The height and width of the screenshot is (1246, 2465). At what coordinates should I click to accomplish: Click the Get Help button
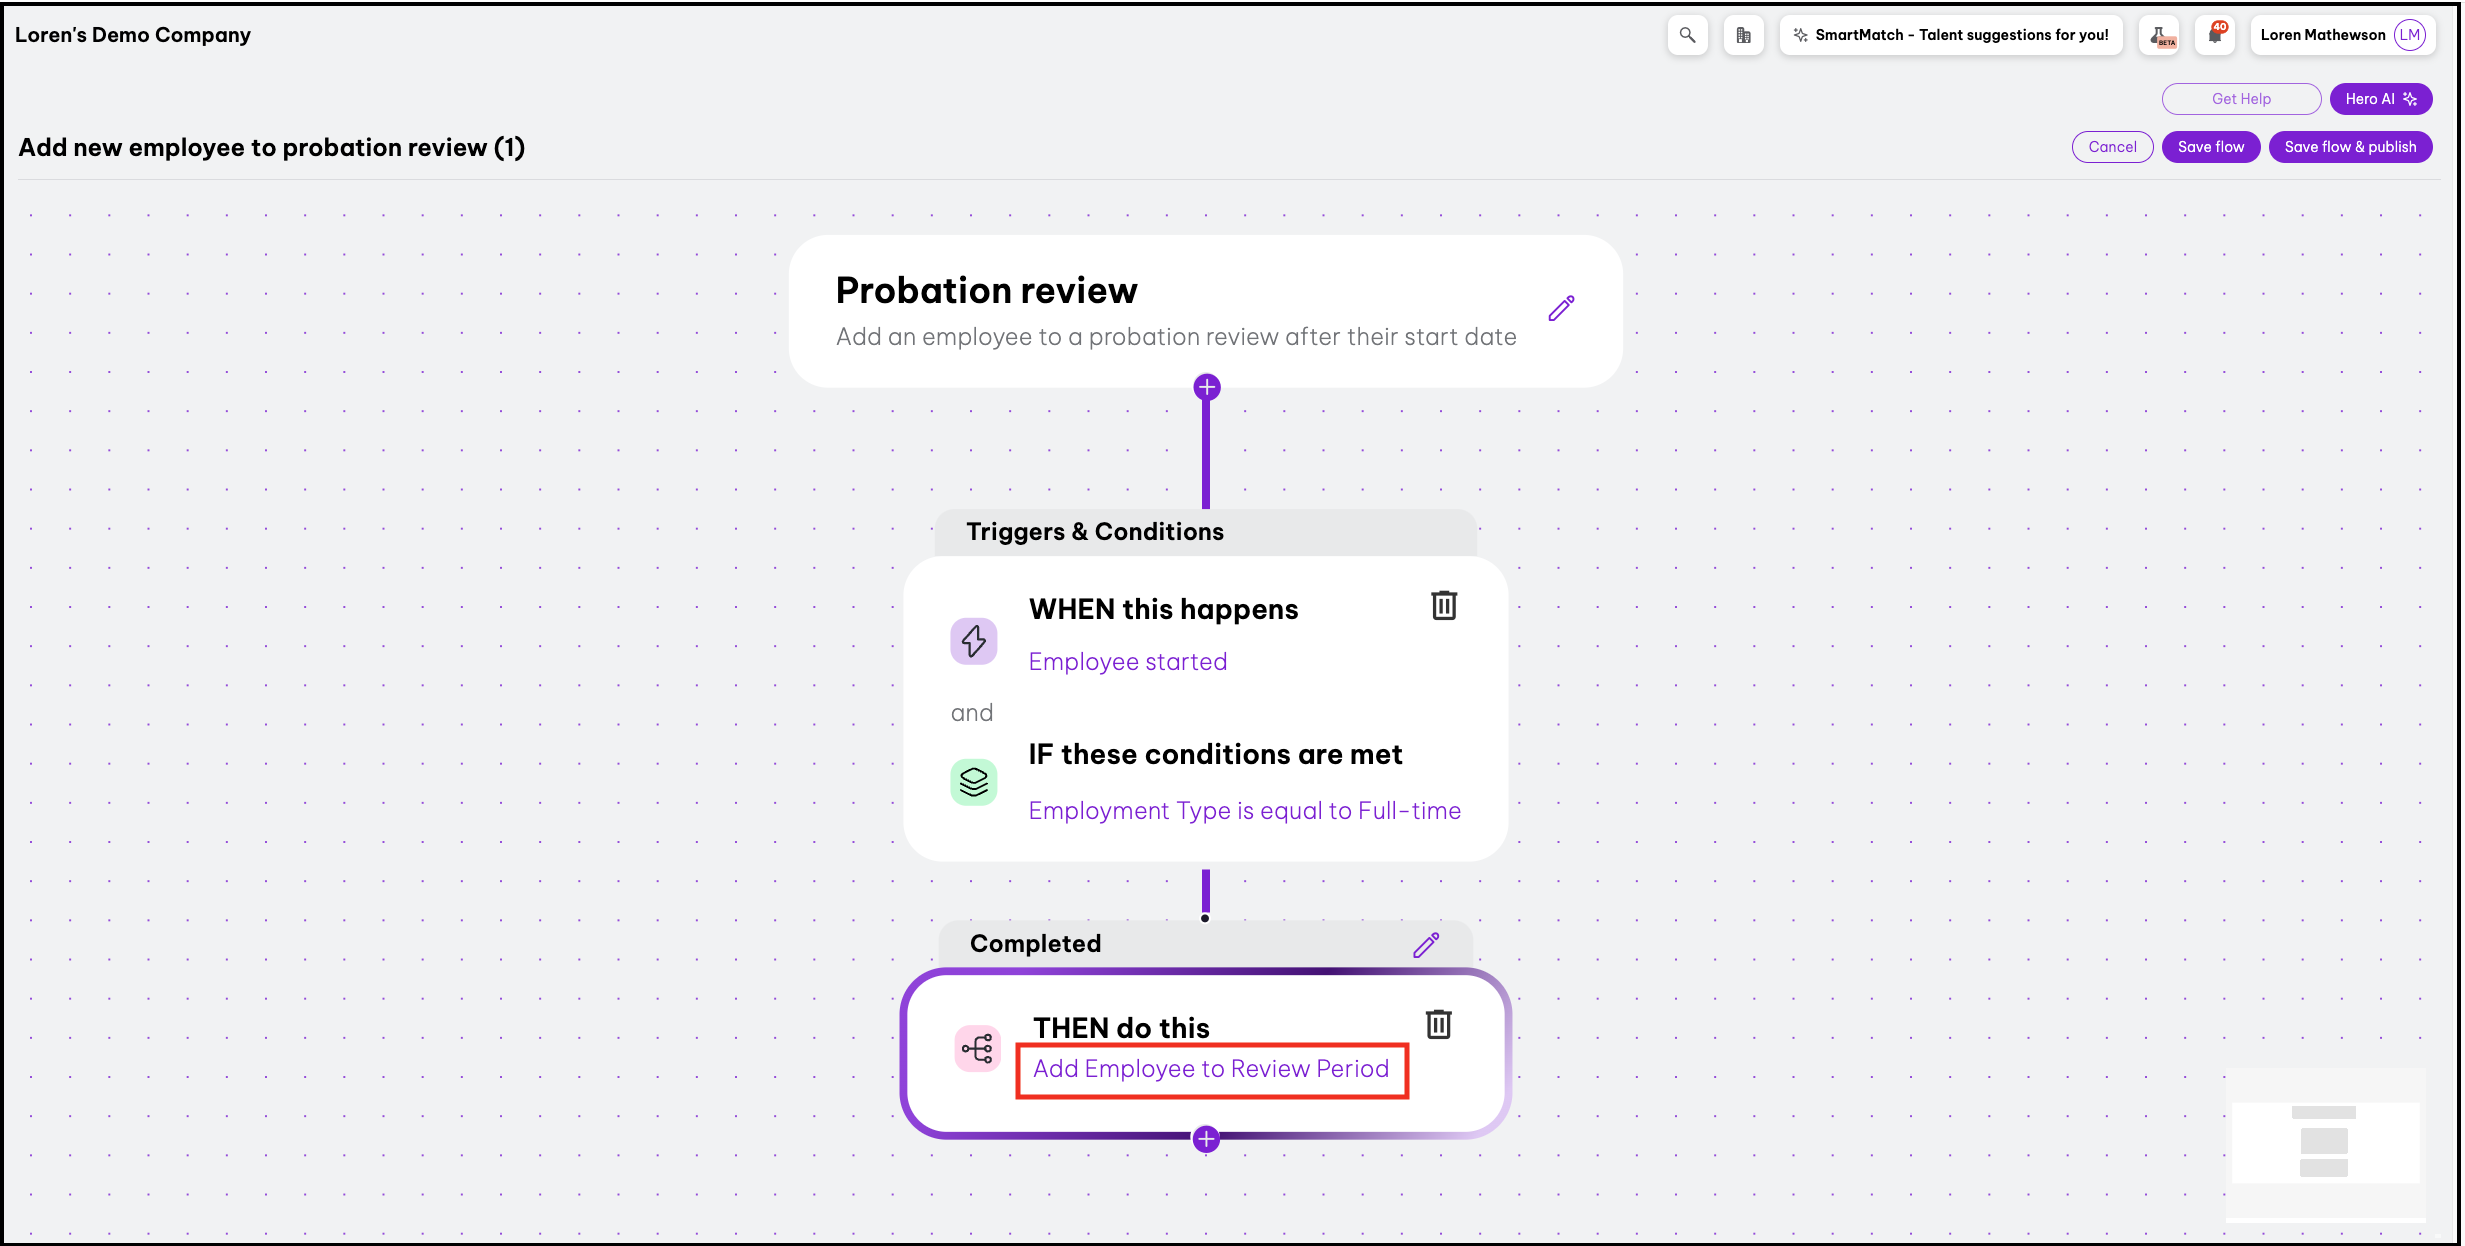pos(2240,99)
